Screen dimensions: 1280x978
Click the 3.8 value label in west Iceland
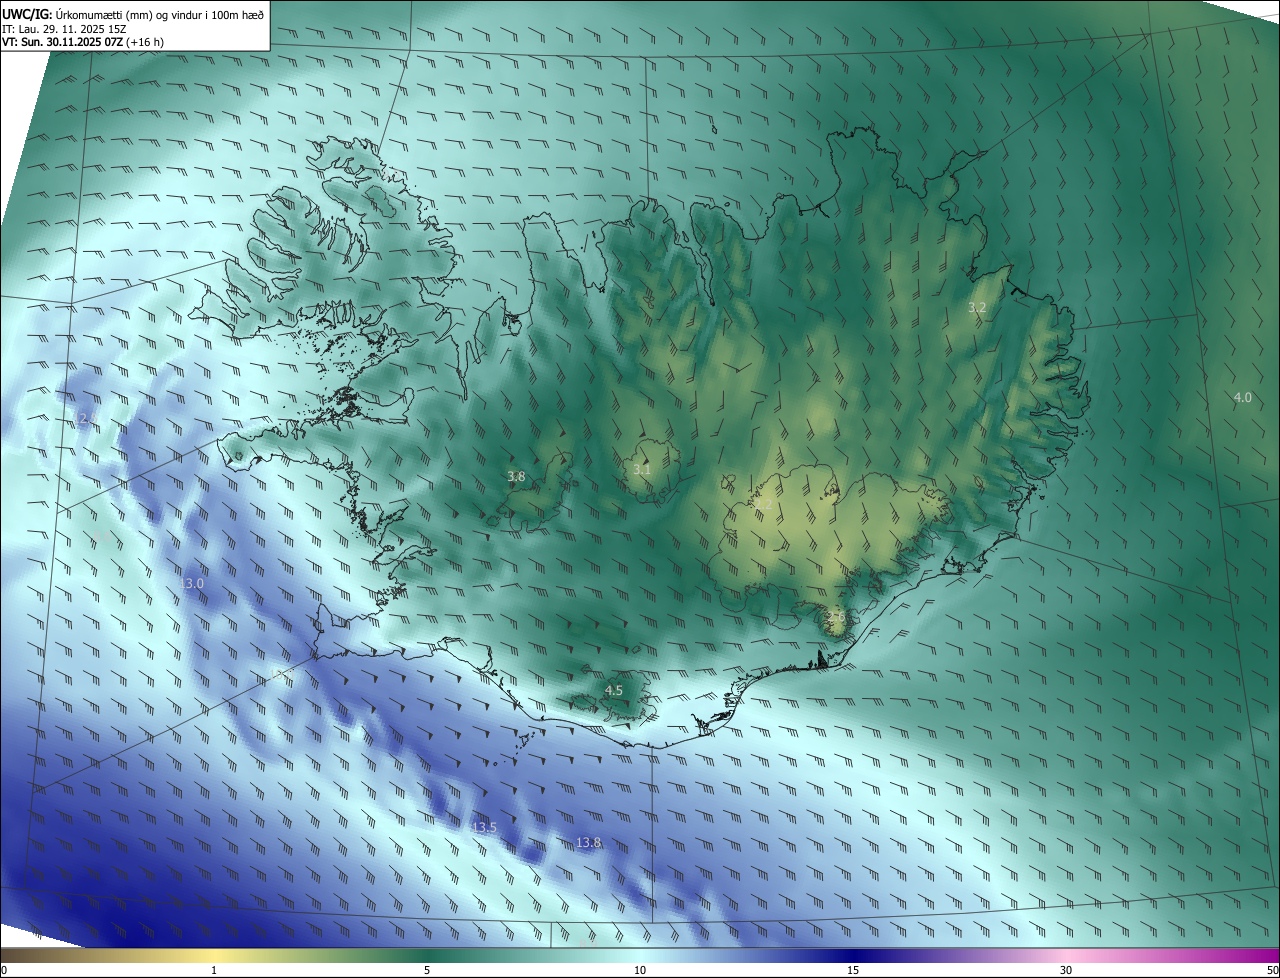tap(516, 477)
